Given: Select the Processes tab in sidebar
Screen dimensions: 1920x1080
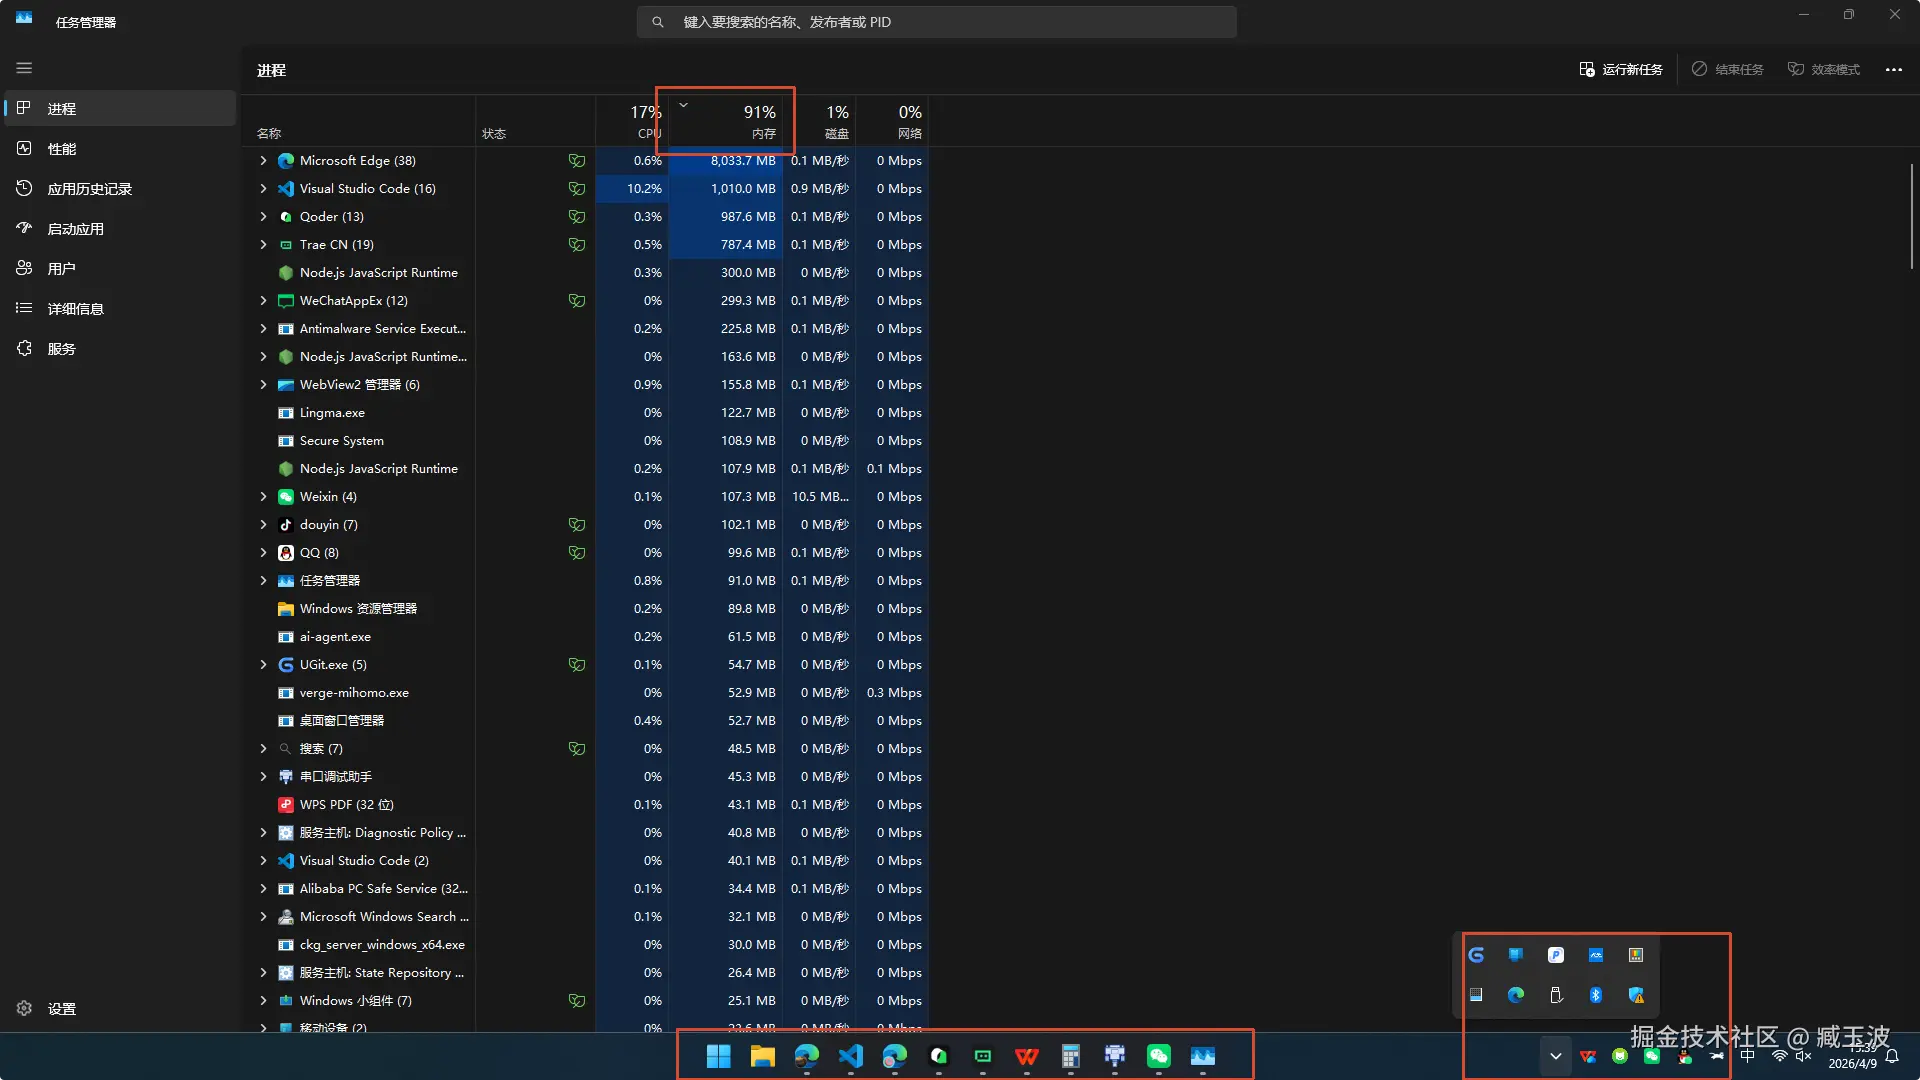Looking at the screenshot, I should point(62,108).
